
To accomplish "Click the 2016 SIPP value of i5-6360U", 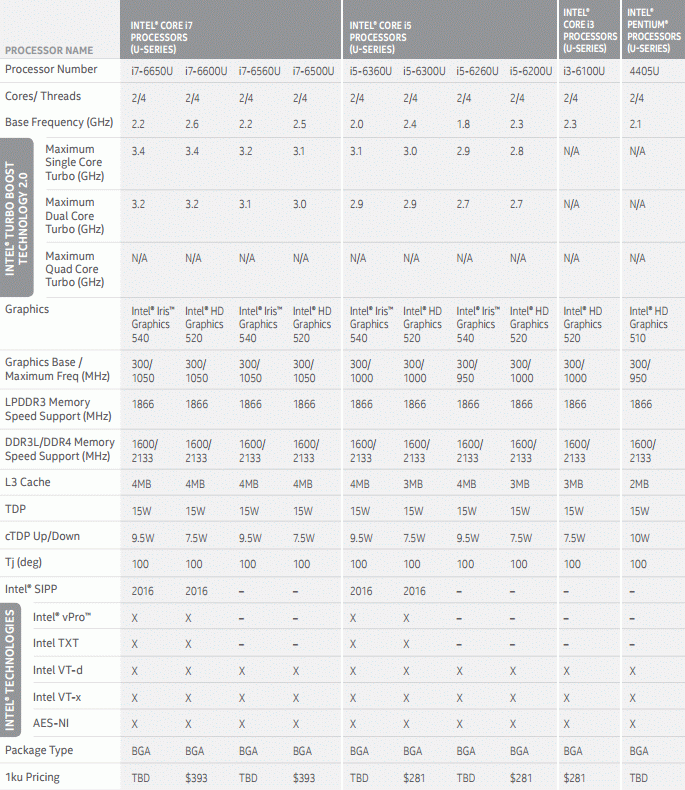I will click(361, 591).
